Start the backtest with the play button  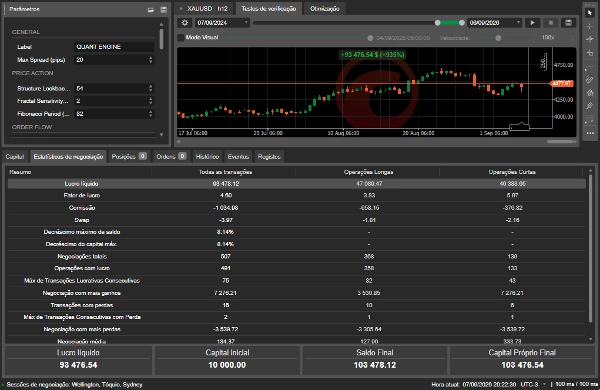click(x=532, y=23)
